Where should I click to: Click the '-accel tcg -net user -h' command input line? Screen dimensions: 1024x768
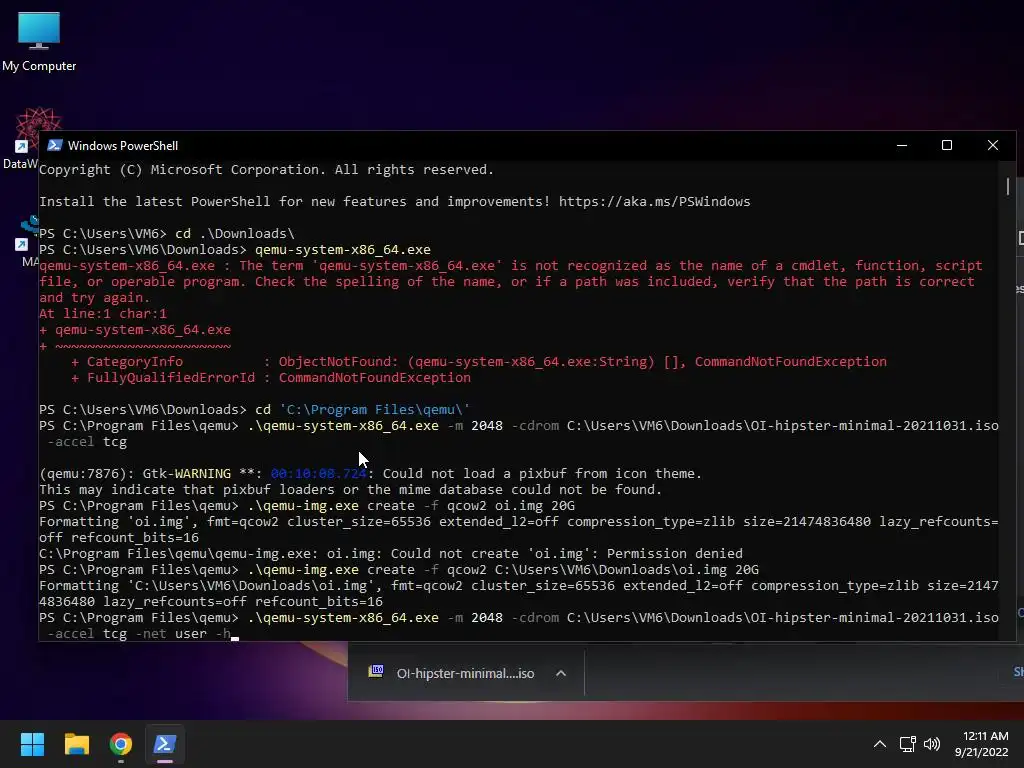pyautogui.click(x=139, y=633)
